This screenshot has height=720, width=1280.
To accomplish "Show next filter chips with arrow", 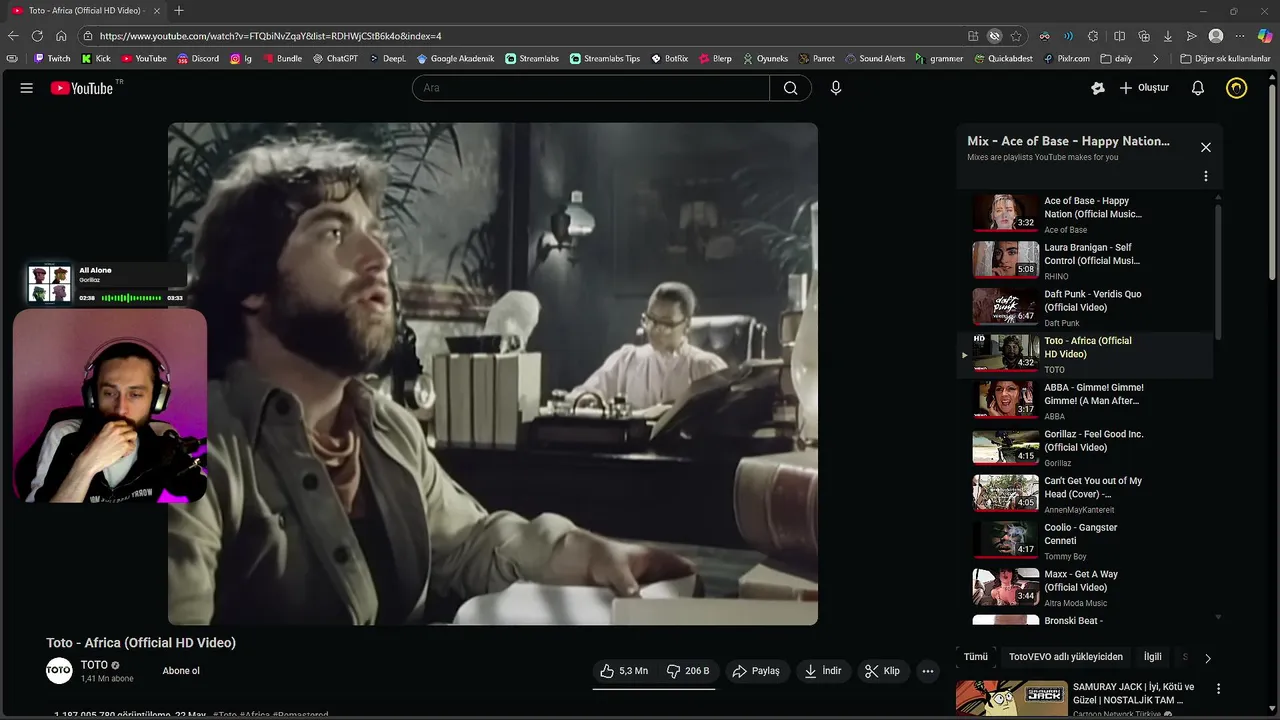I will pyautogui.click(x=1207, y=658).
